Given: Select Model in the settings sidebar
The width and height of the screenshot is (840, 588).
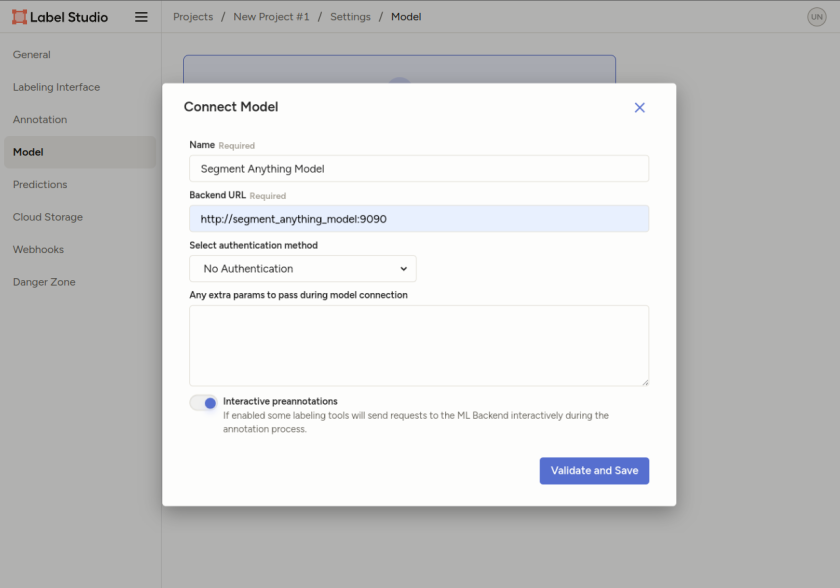Looking at the screenshot, I should pos(80,152).
